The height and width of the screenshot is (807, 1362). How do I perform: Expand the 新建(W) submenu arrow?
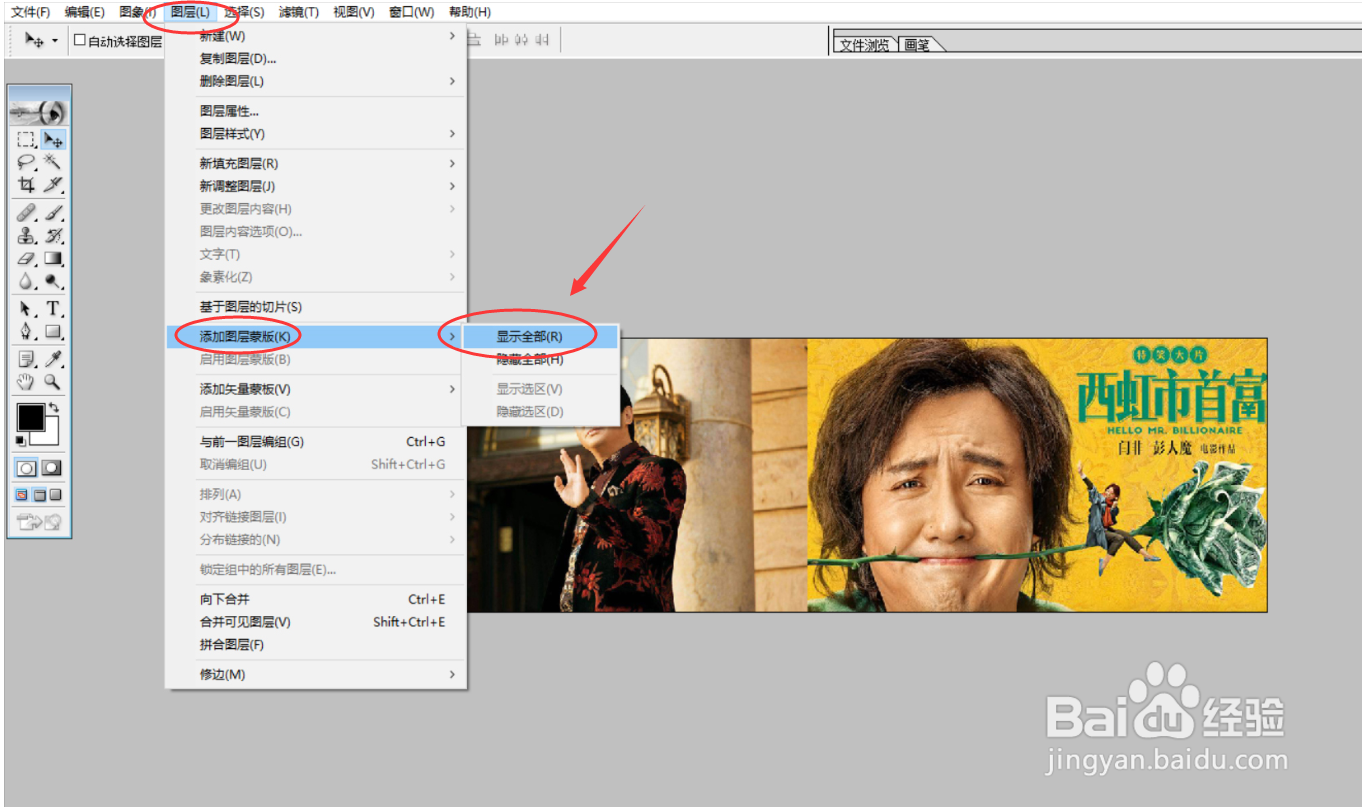tap(452, 36)
